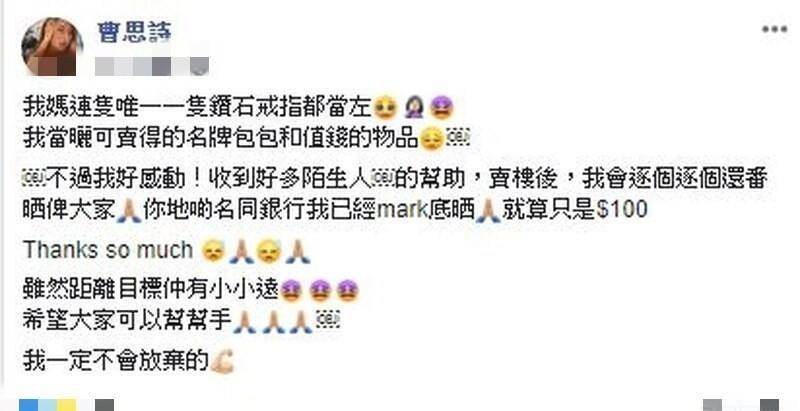Click the blurred timestamp under the name
The height and width of the screenshot is (411, 800).
(152, 67)
